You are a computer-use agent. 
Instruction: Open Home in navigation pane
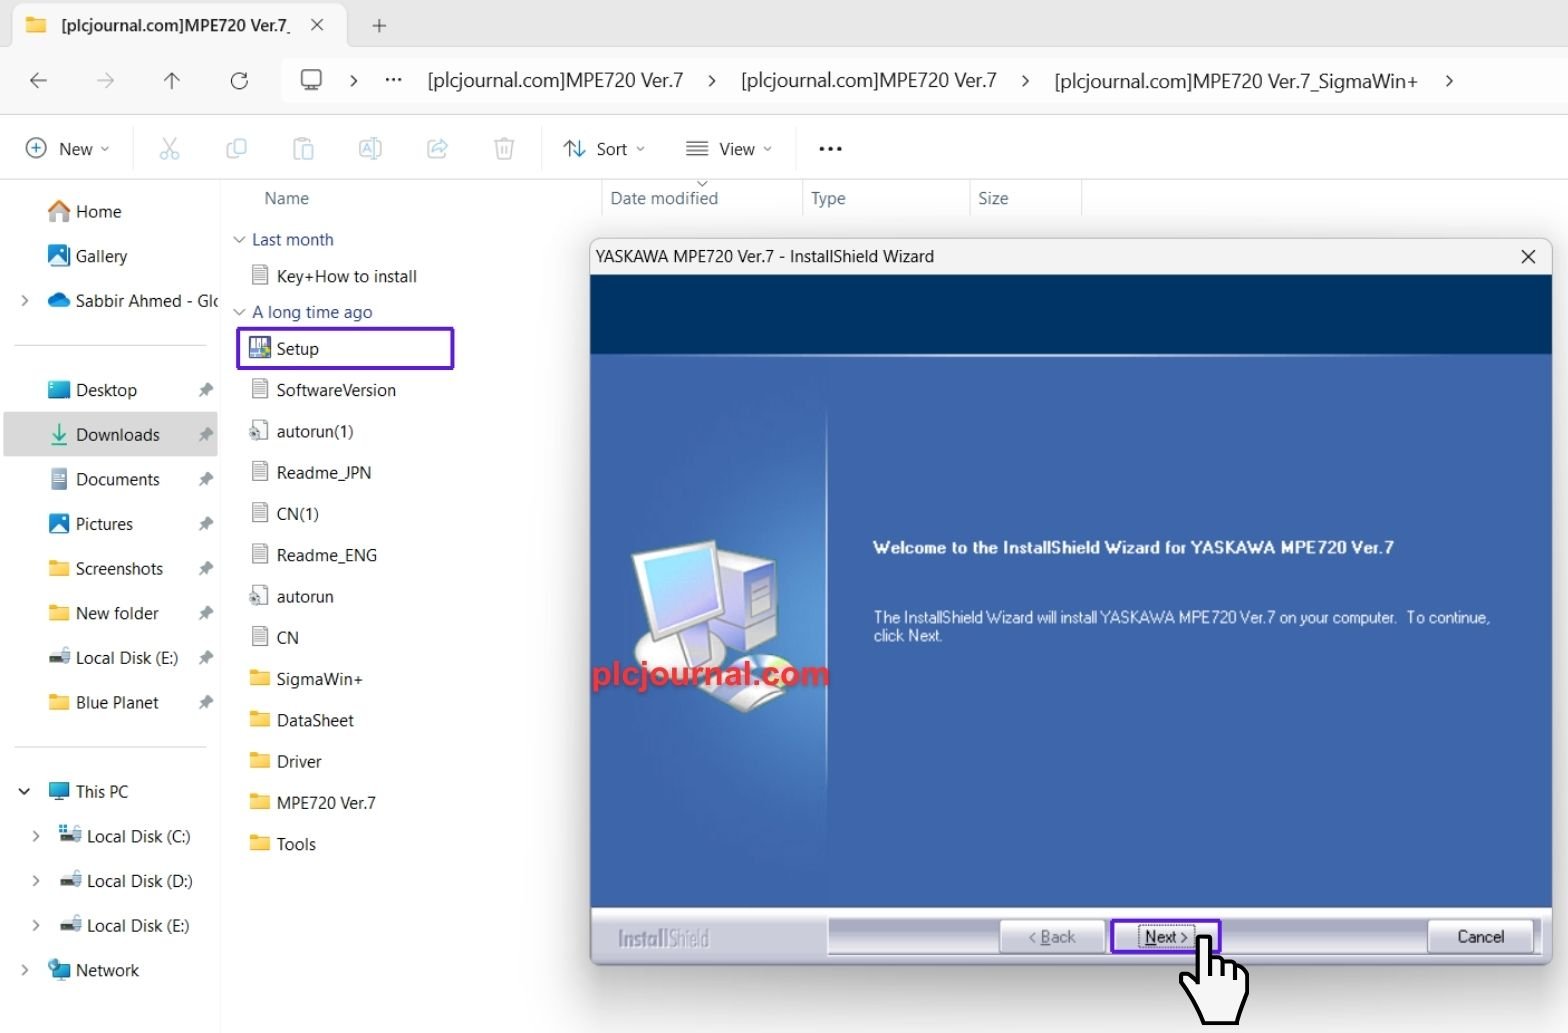point(84,212)
